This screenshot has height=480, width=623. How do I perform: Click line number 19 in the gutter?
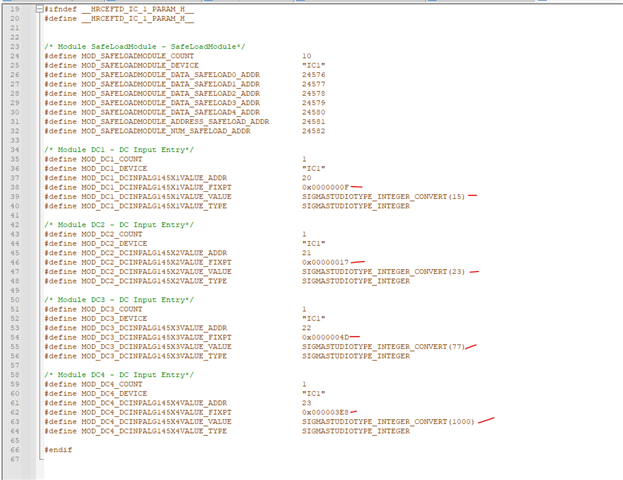tap(15, 9)
